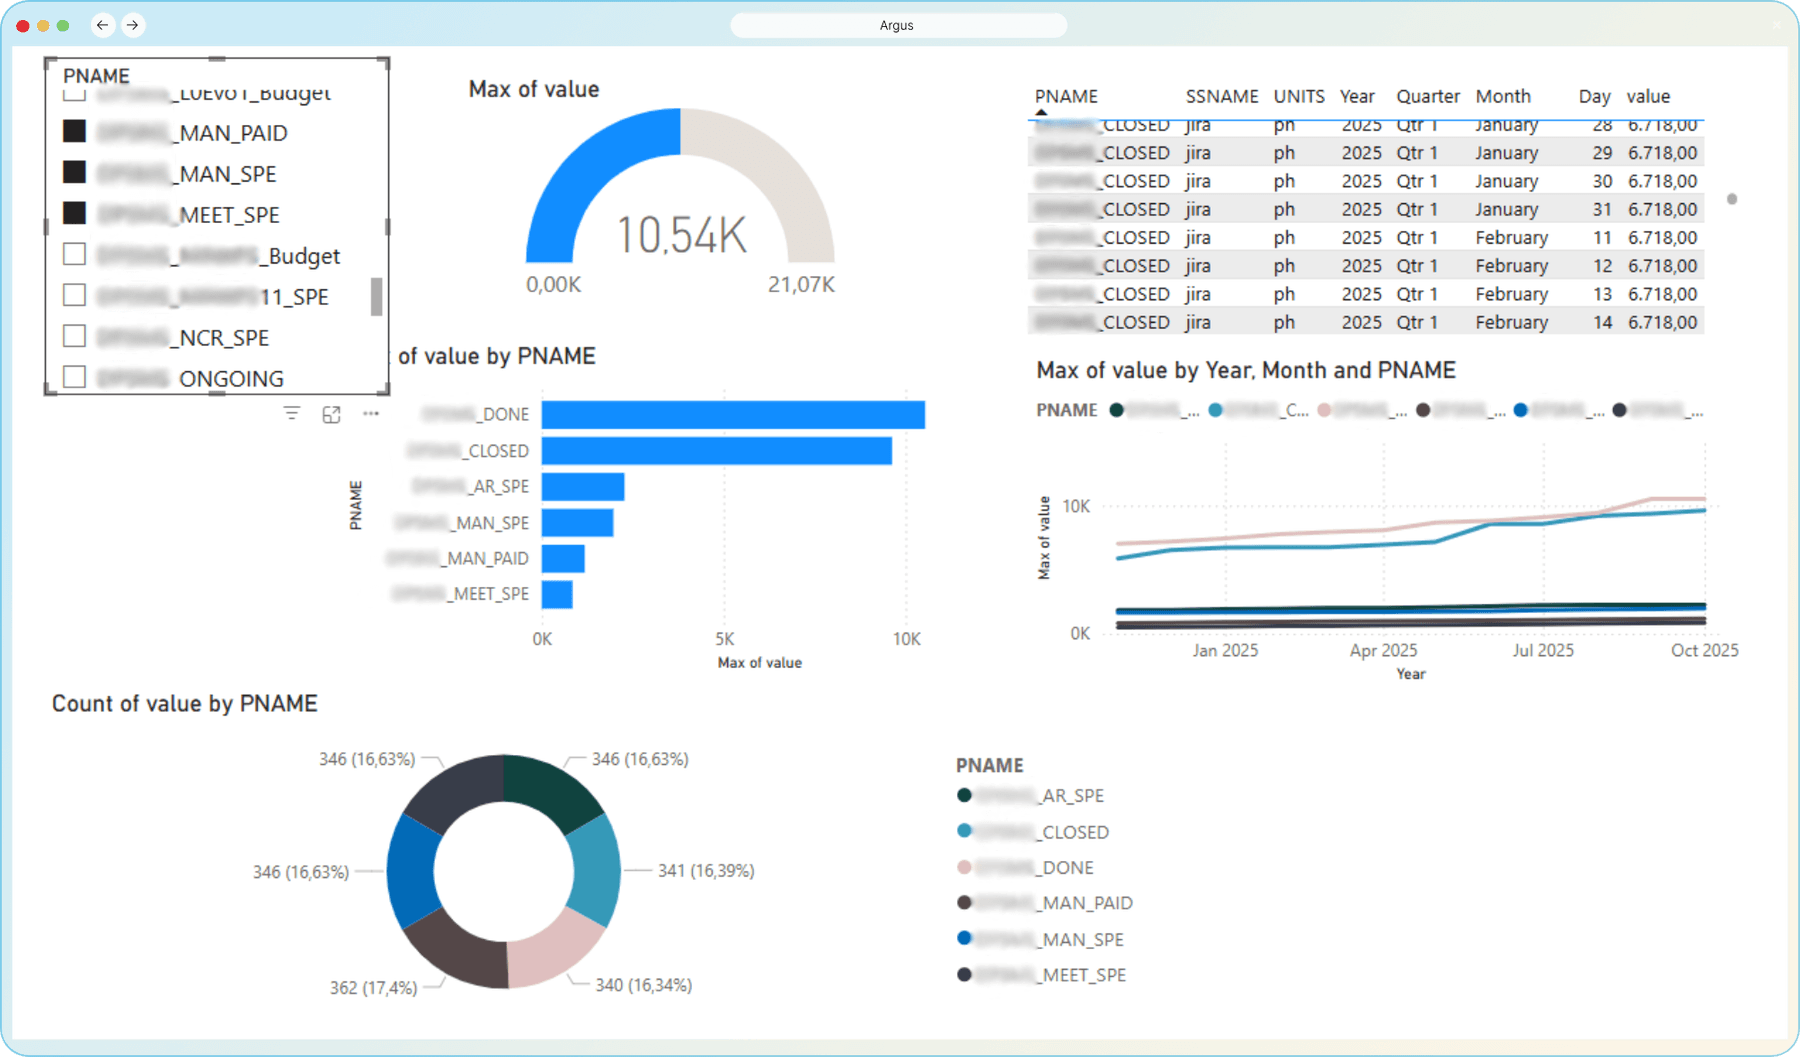Click the green traffic-light window dot

(63, 26)
